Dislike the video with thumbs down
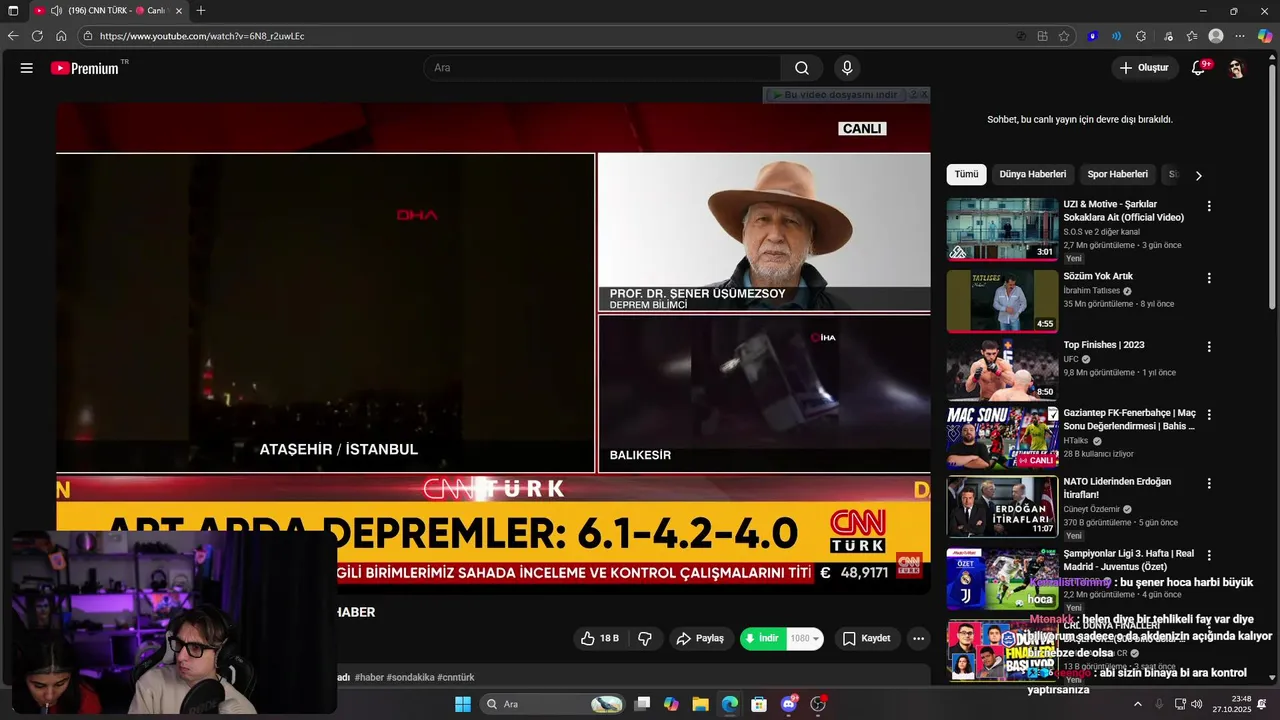Image resolution: width=1280 pixels, height=720 pixels. click(x=645, y=638)
